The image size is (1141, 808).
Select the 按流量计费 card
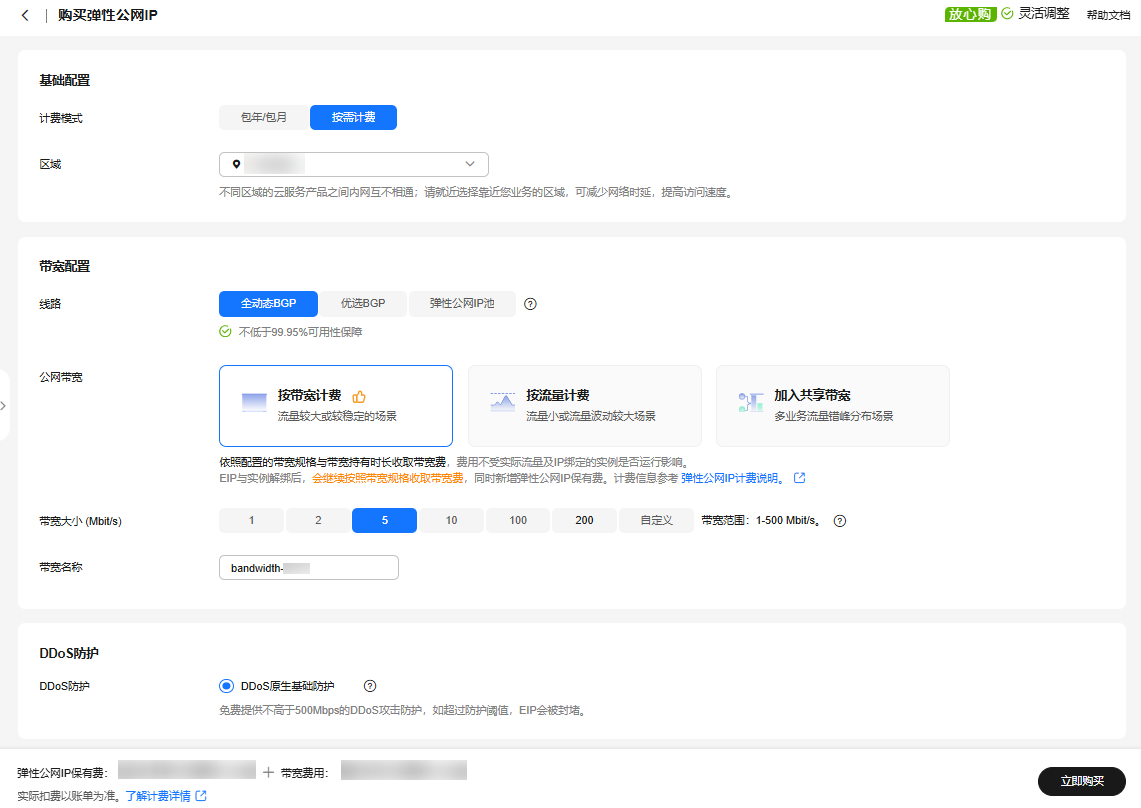click(585, 405)
